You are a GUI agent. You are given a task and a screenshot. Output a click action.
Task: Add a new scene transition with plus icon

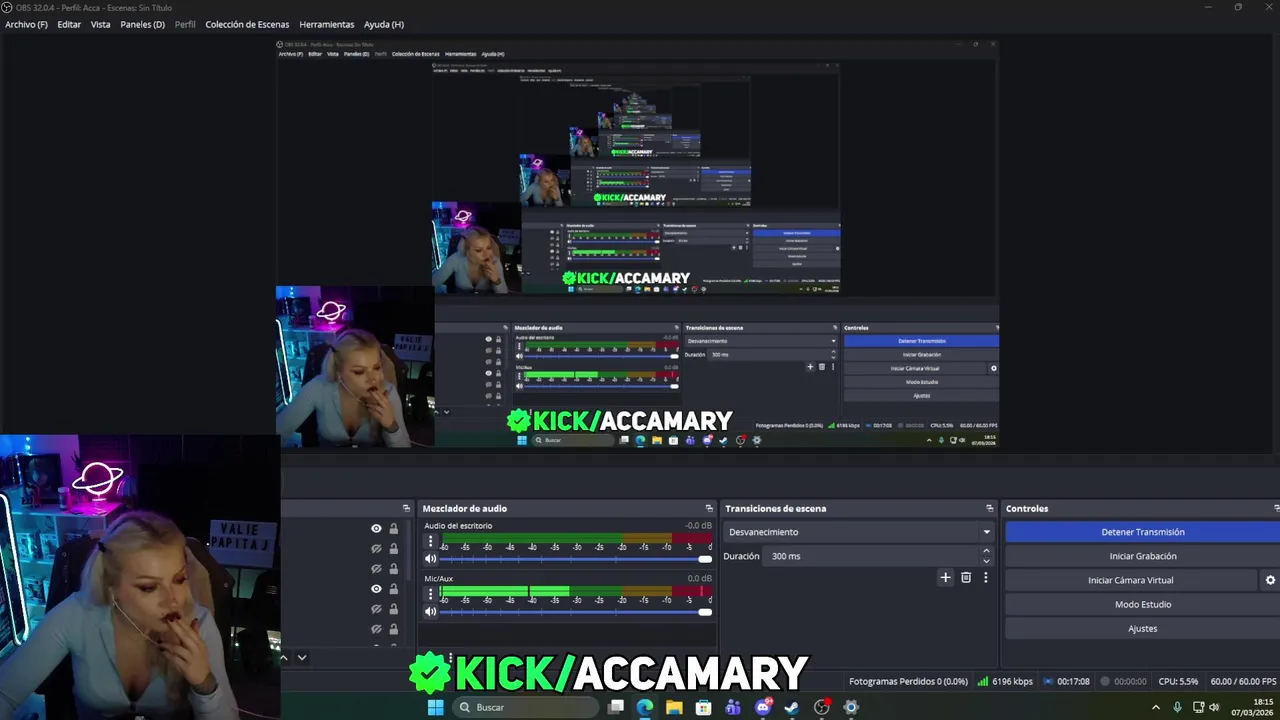pyautogui.click(x=945, y=577)
